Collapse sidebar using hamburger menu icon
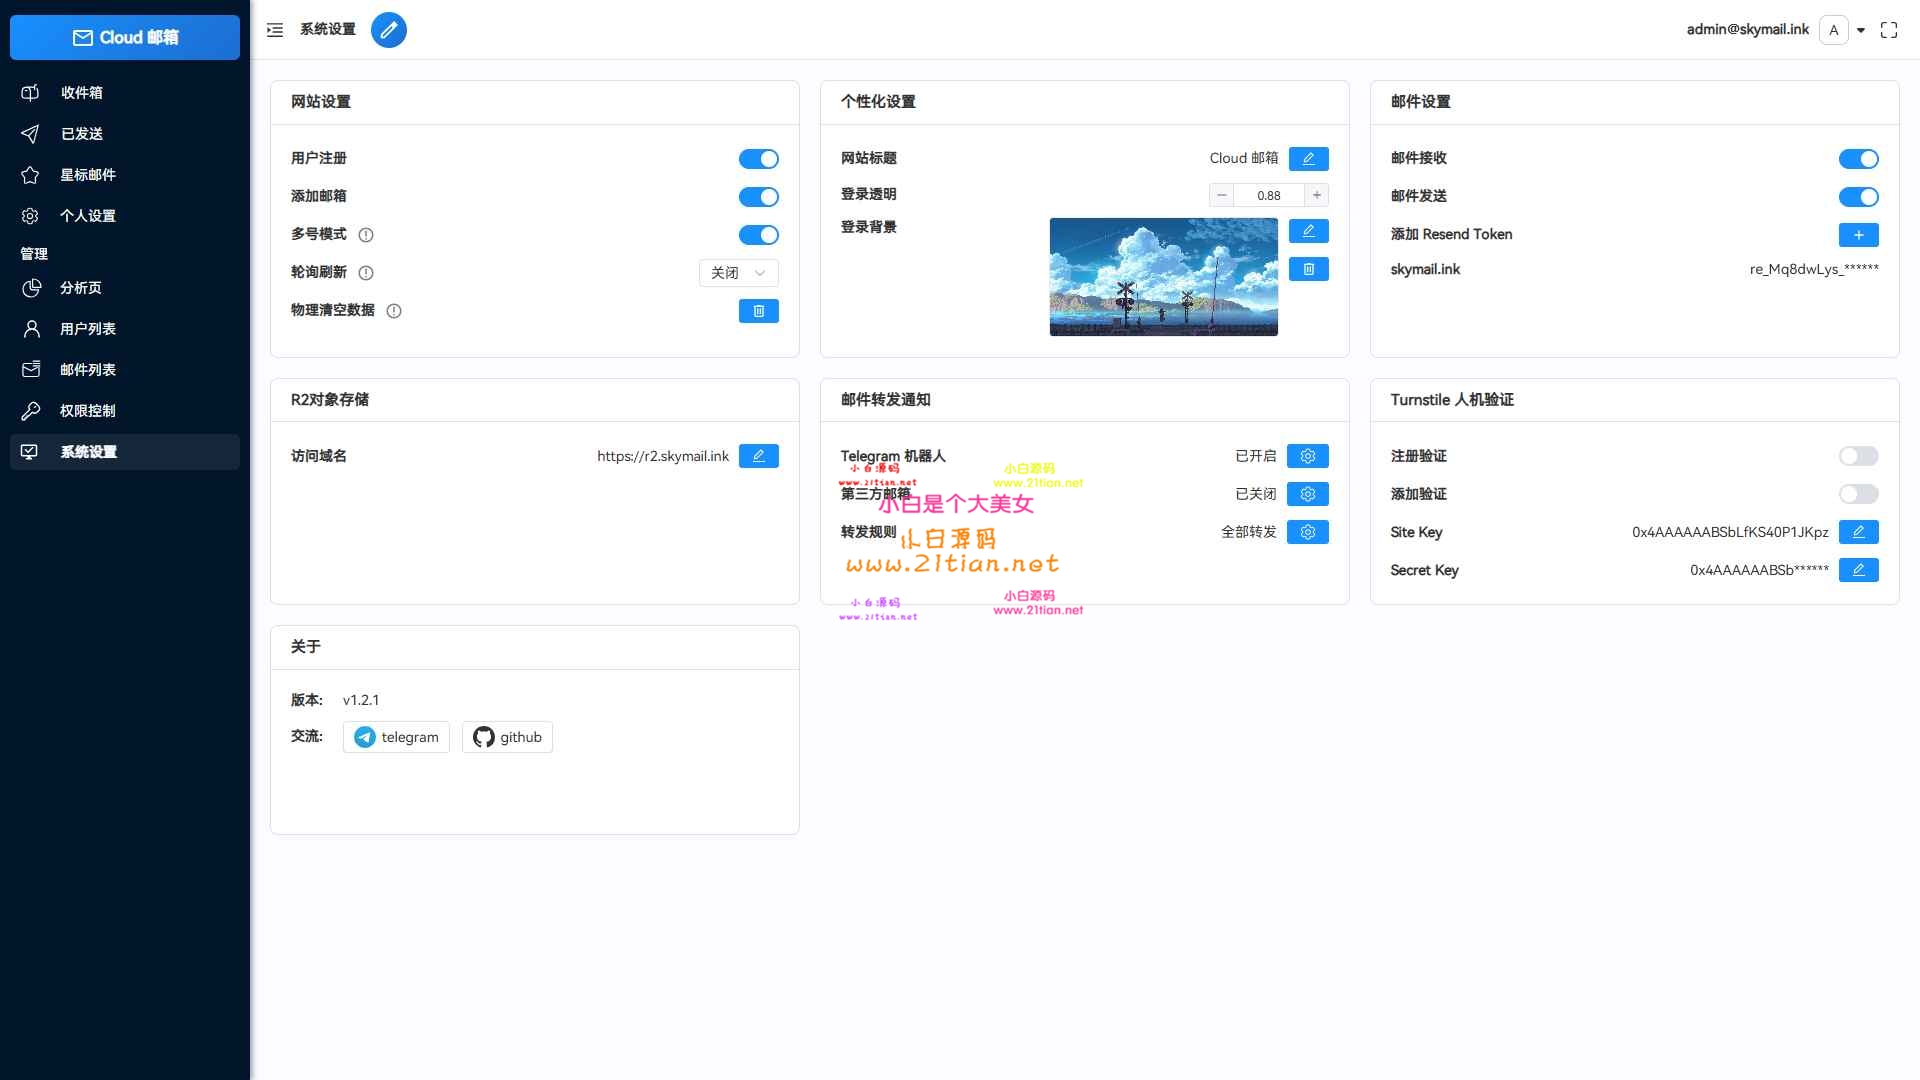Image resolution: width=1920 pixels, height=1080 pixels. pyautogui.click(x=275, y=30)
